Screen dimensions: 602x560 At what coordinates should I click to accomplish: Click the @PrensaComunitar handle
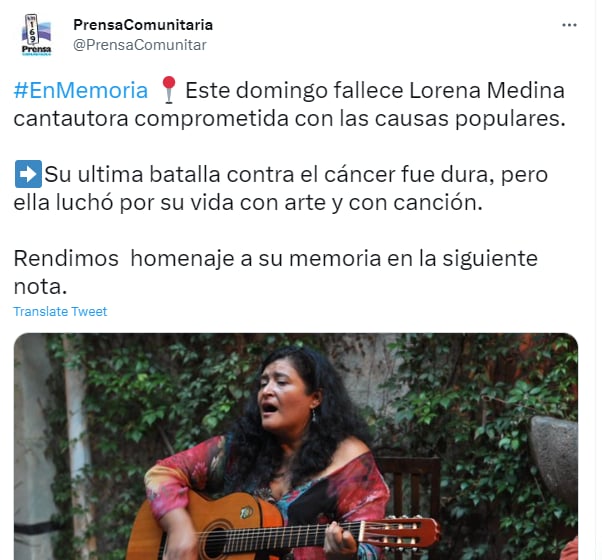[x=140, y=45]
